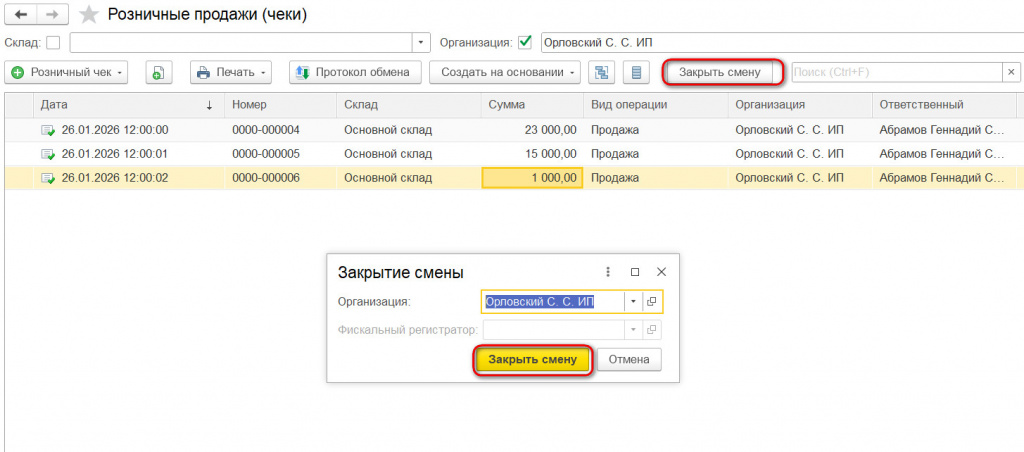Open the Розничный чек dropdown button

pos(66,72)
